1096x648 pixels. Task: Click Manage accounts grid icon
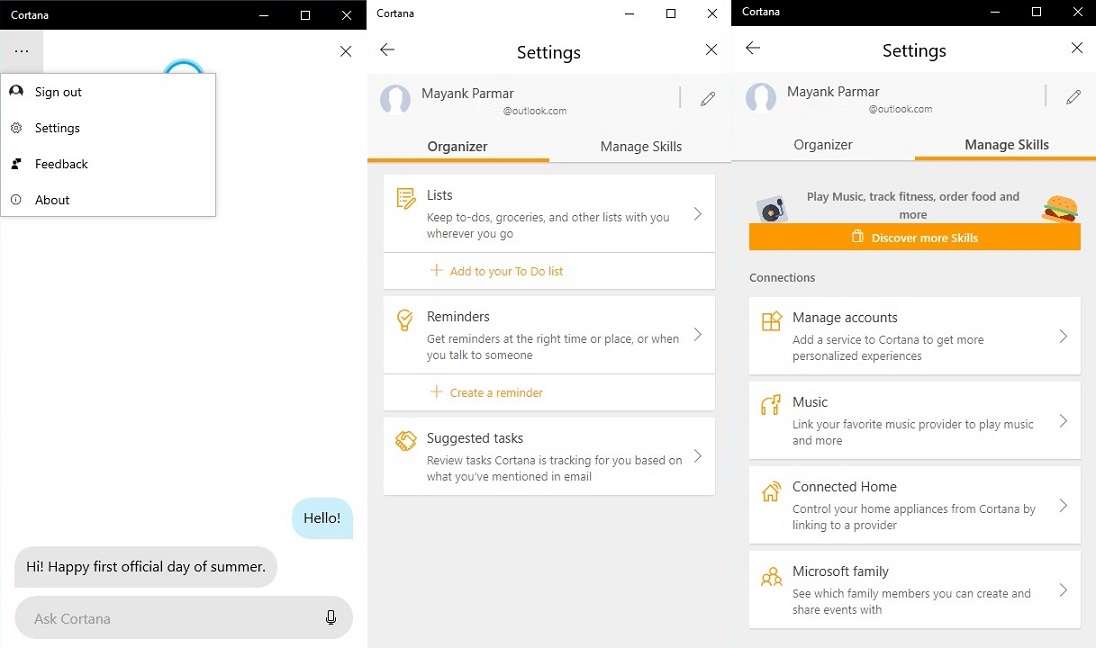tap(772, 322)
